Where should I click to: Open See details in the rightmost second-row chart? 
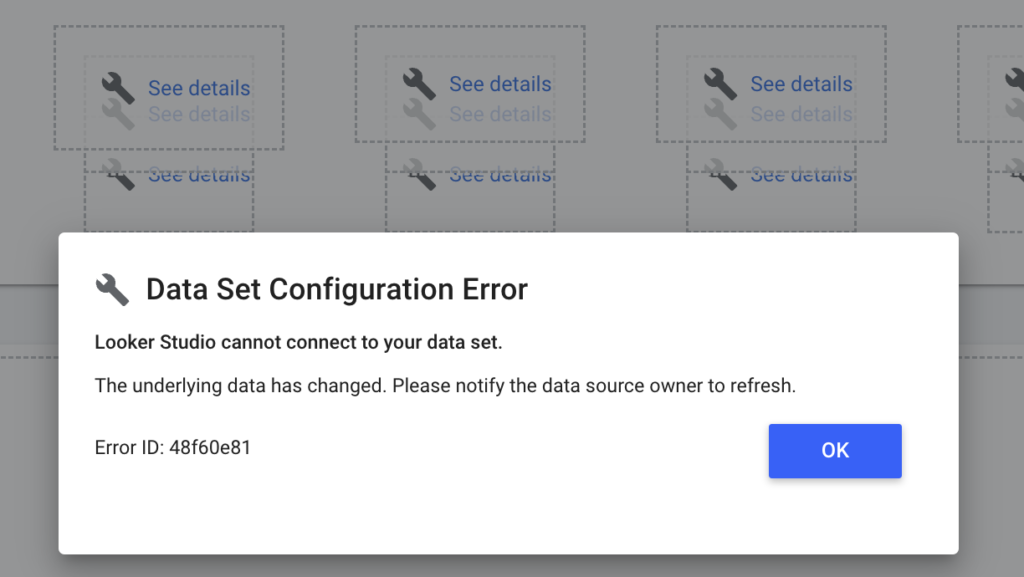(x=802, y=174)
